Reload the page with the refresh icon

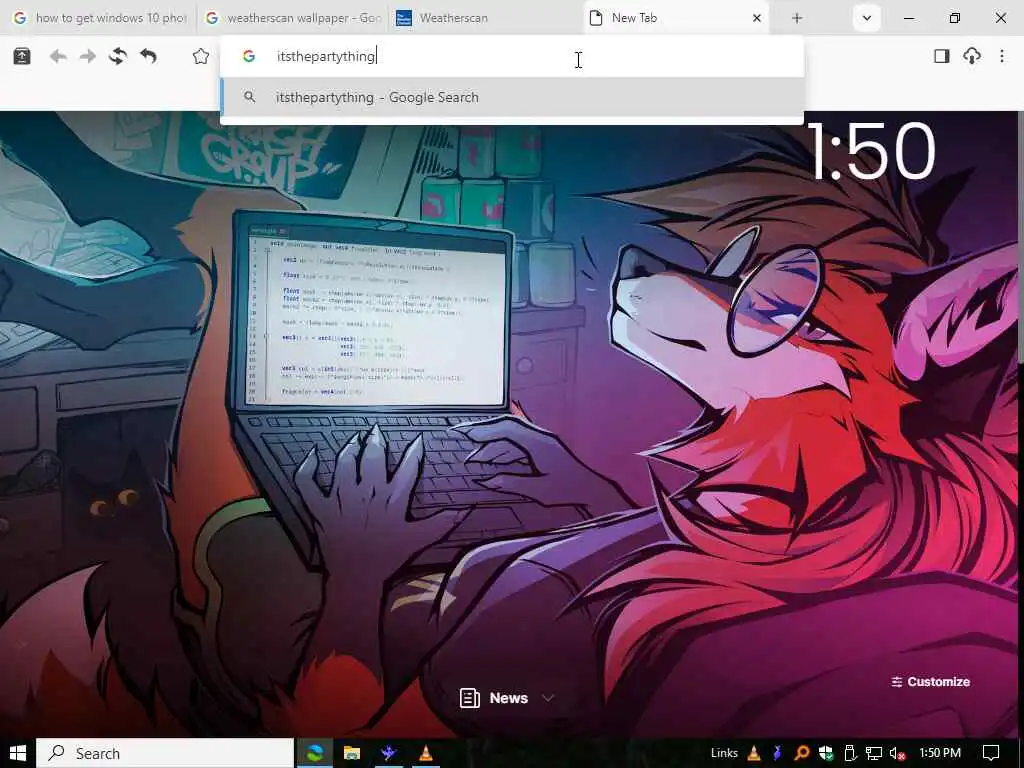[118, 57]
